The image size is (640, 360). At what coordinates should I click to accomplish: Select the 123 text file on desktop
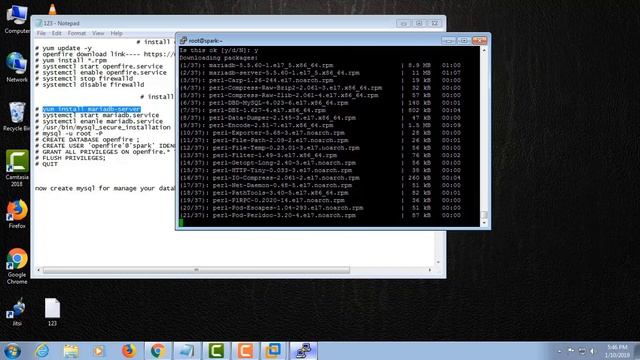[52, 312]
